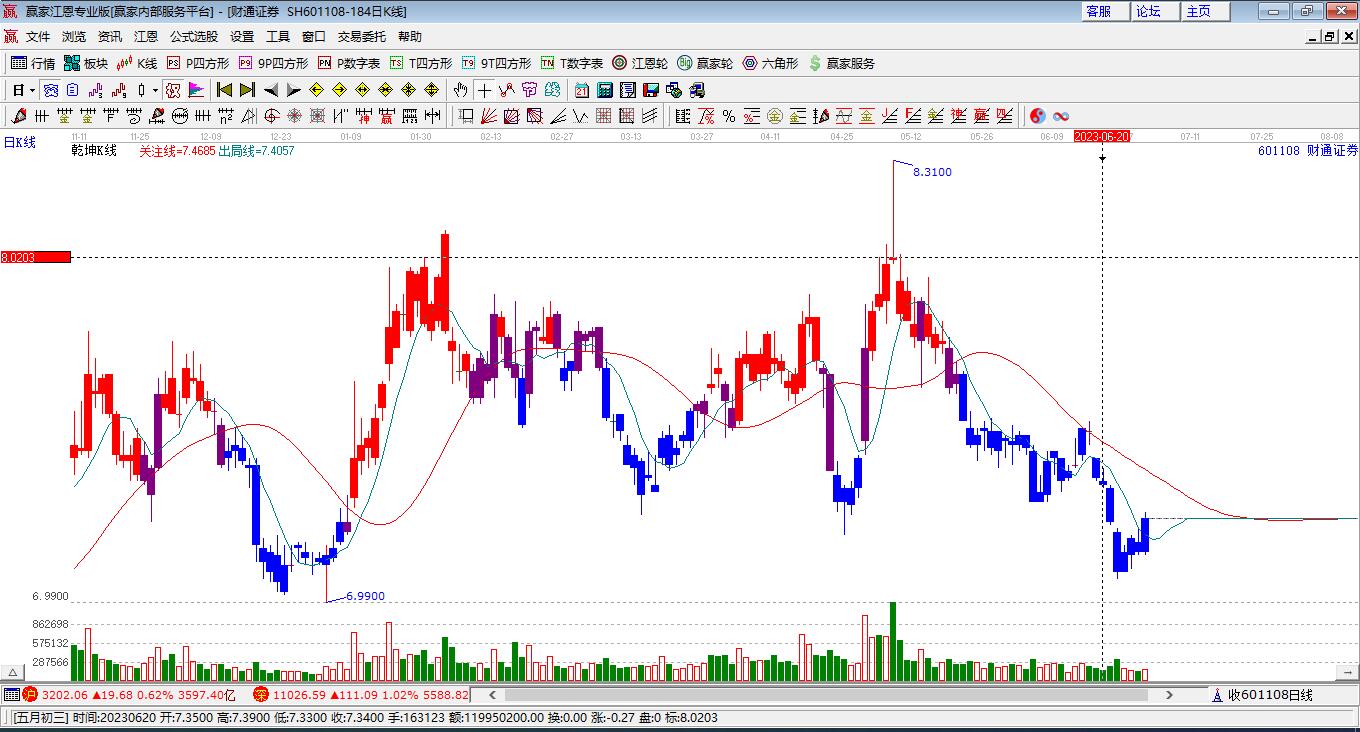
Task: Click the Shenzhen index 11026.59 readout
Action: pos(298,695)
